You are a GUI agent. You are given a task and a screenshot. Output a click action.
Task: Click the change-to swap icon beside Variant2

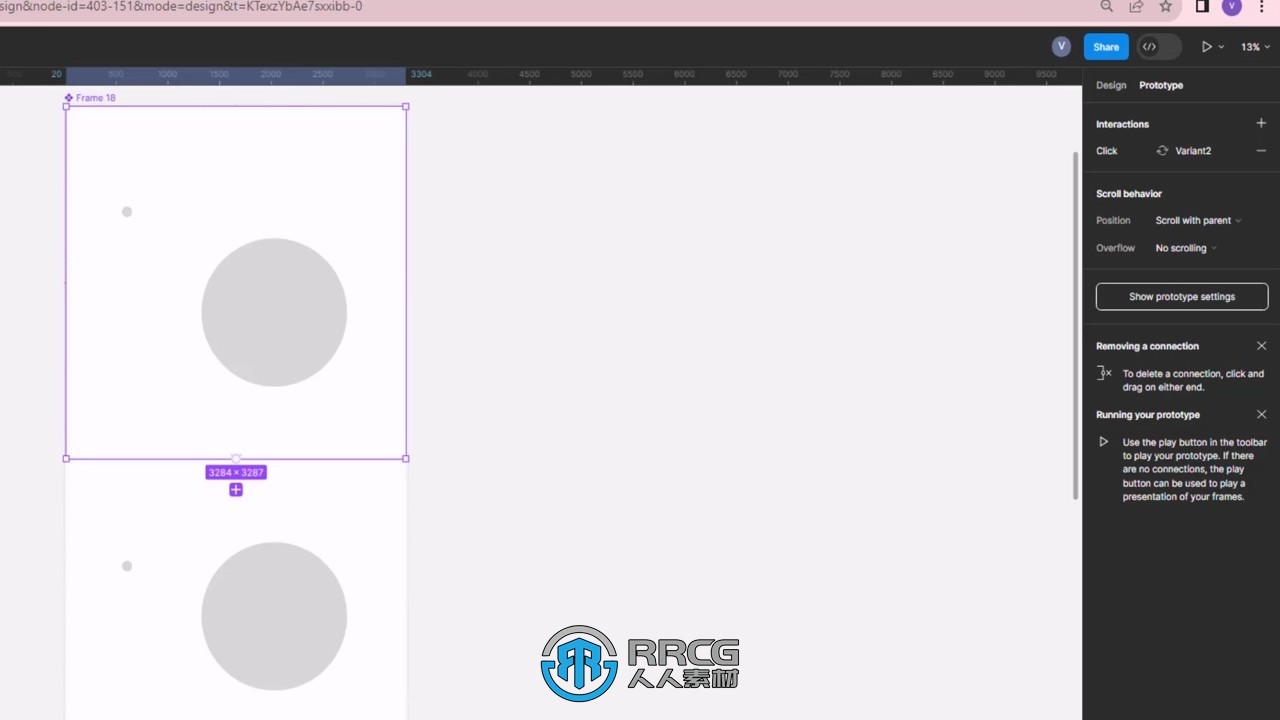[1162, 151]
